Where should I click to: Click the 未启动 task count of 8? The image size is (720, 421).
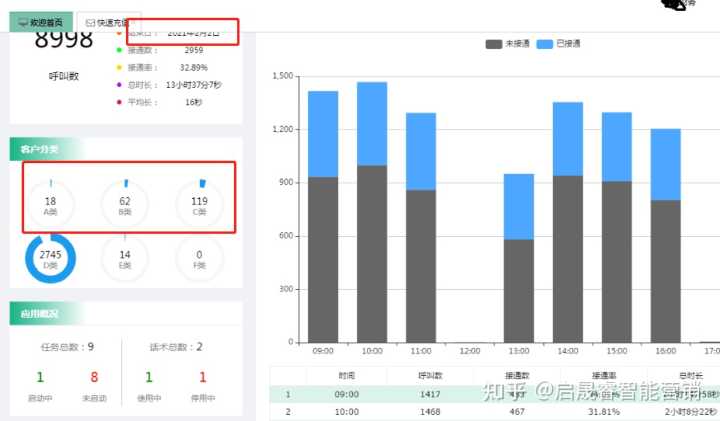tap(94, 377)
